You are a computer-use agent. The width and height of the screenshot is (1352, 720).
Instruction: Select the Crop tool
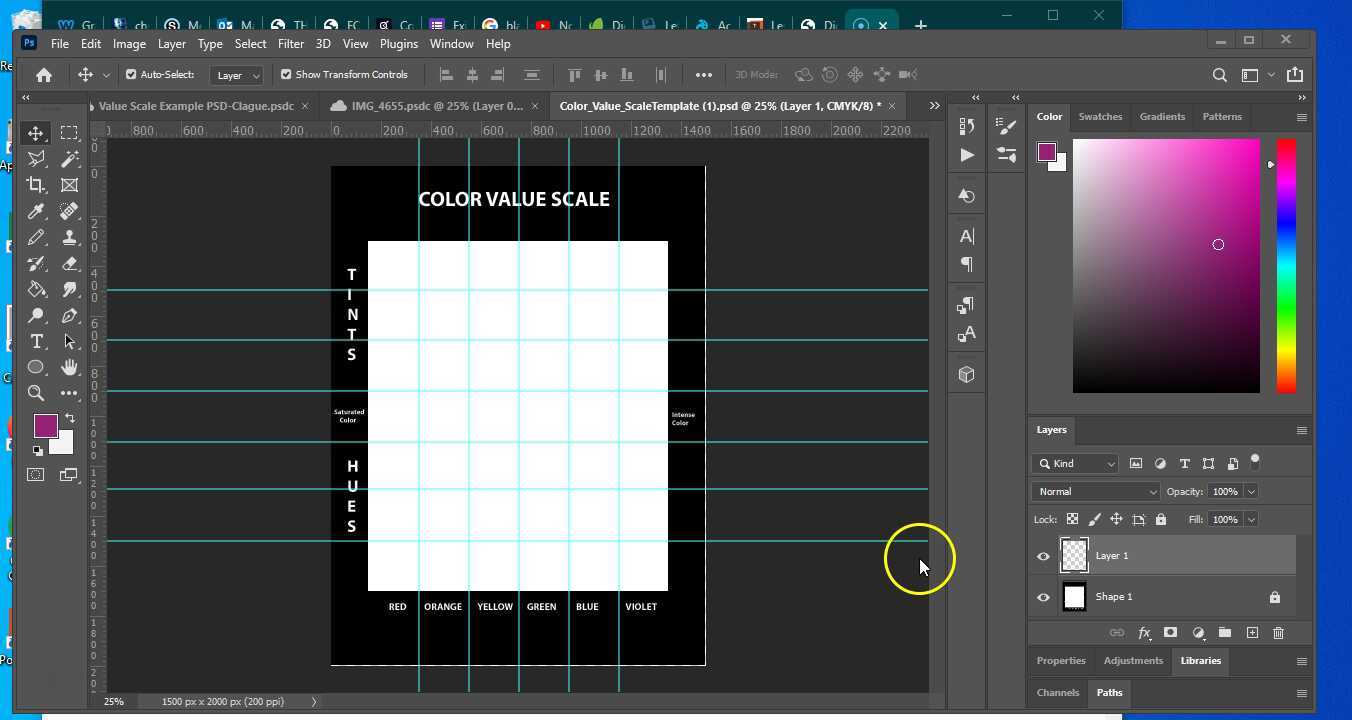[36, 185]
